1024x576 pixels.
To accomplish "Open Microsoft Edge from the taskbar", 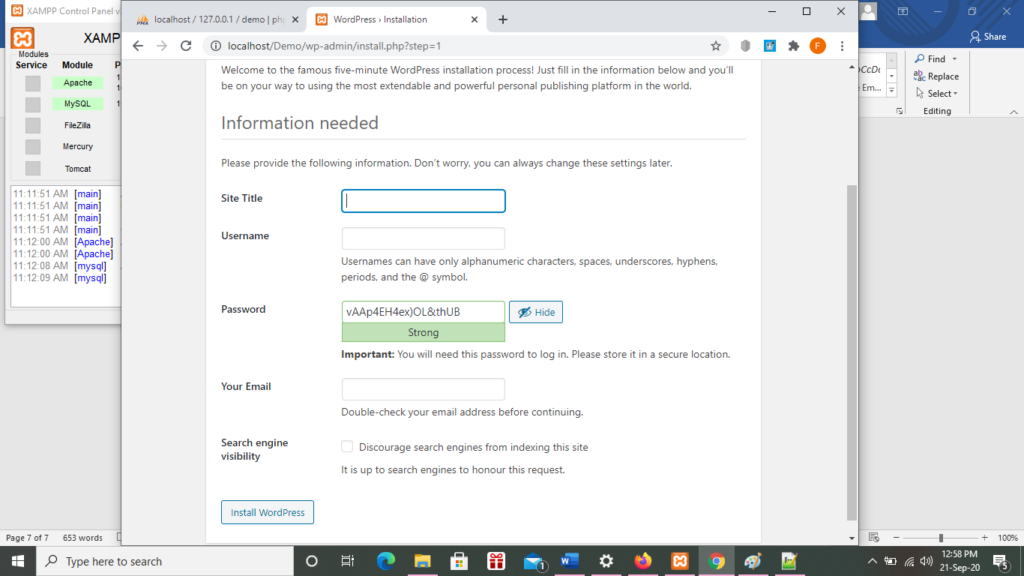I will coord(386,561).
